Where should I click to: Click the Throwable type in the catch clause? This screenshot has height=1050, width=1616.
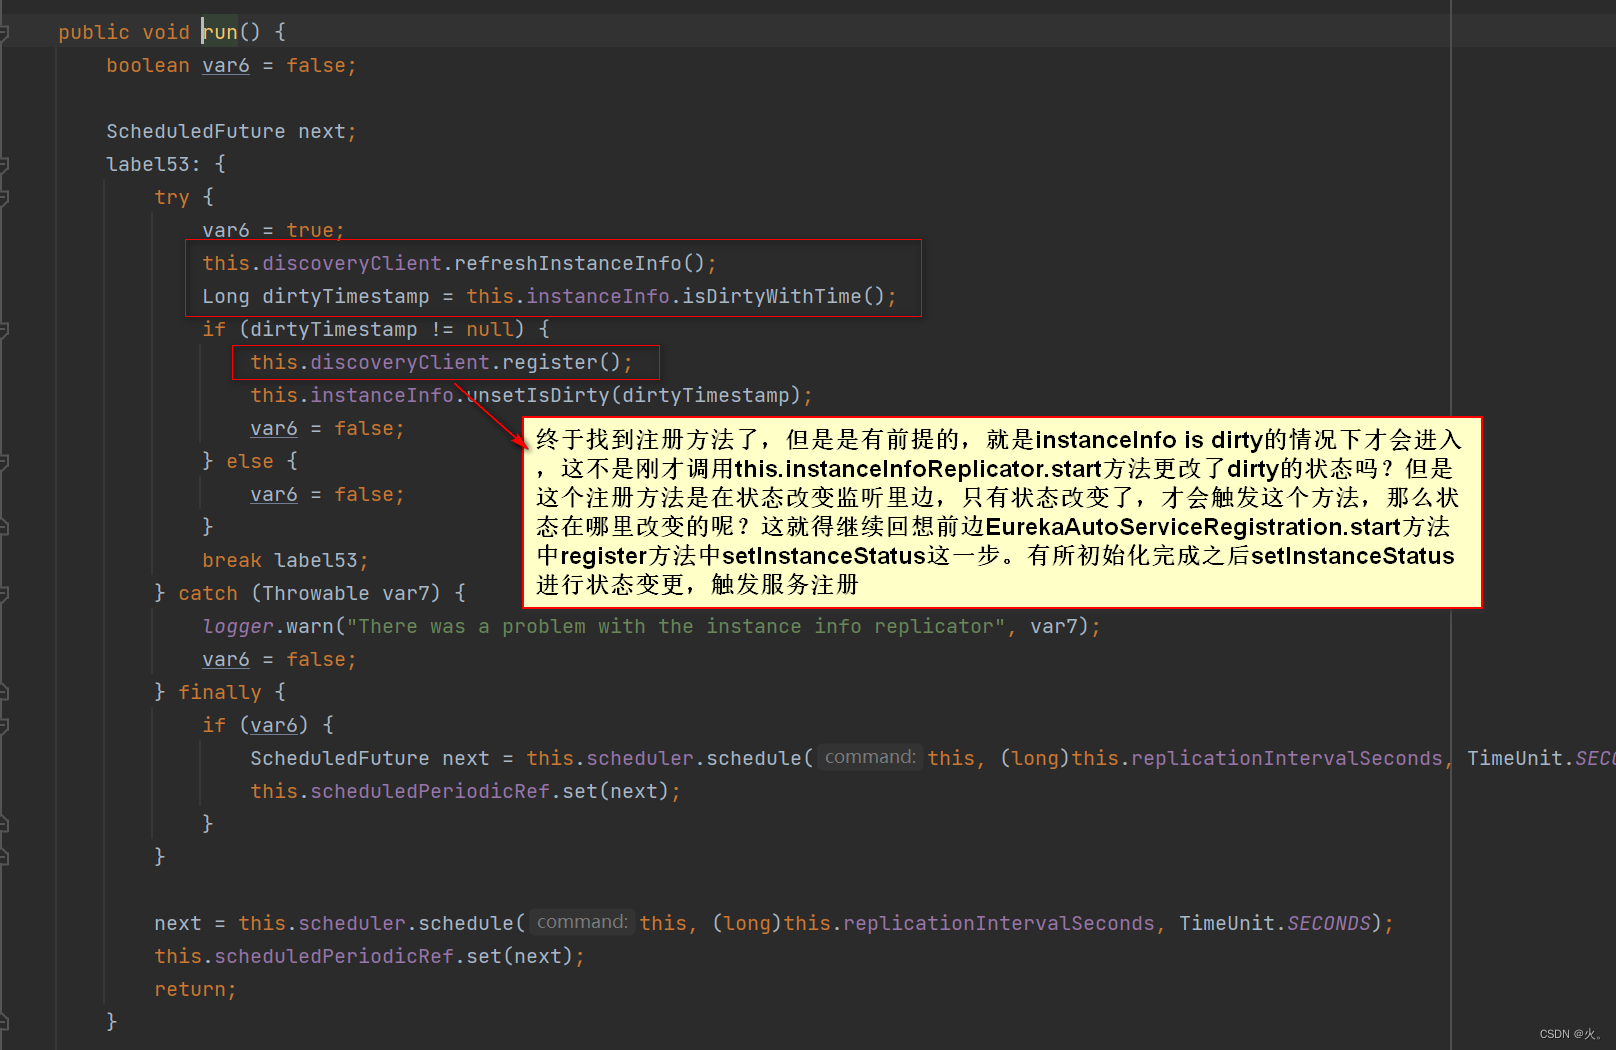316,593
